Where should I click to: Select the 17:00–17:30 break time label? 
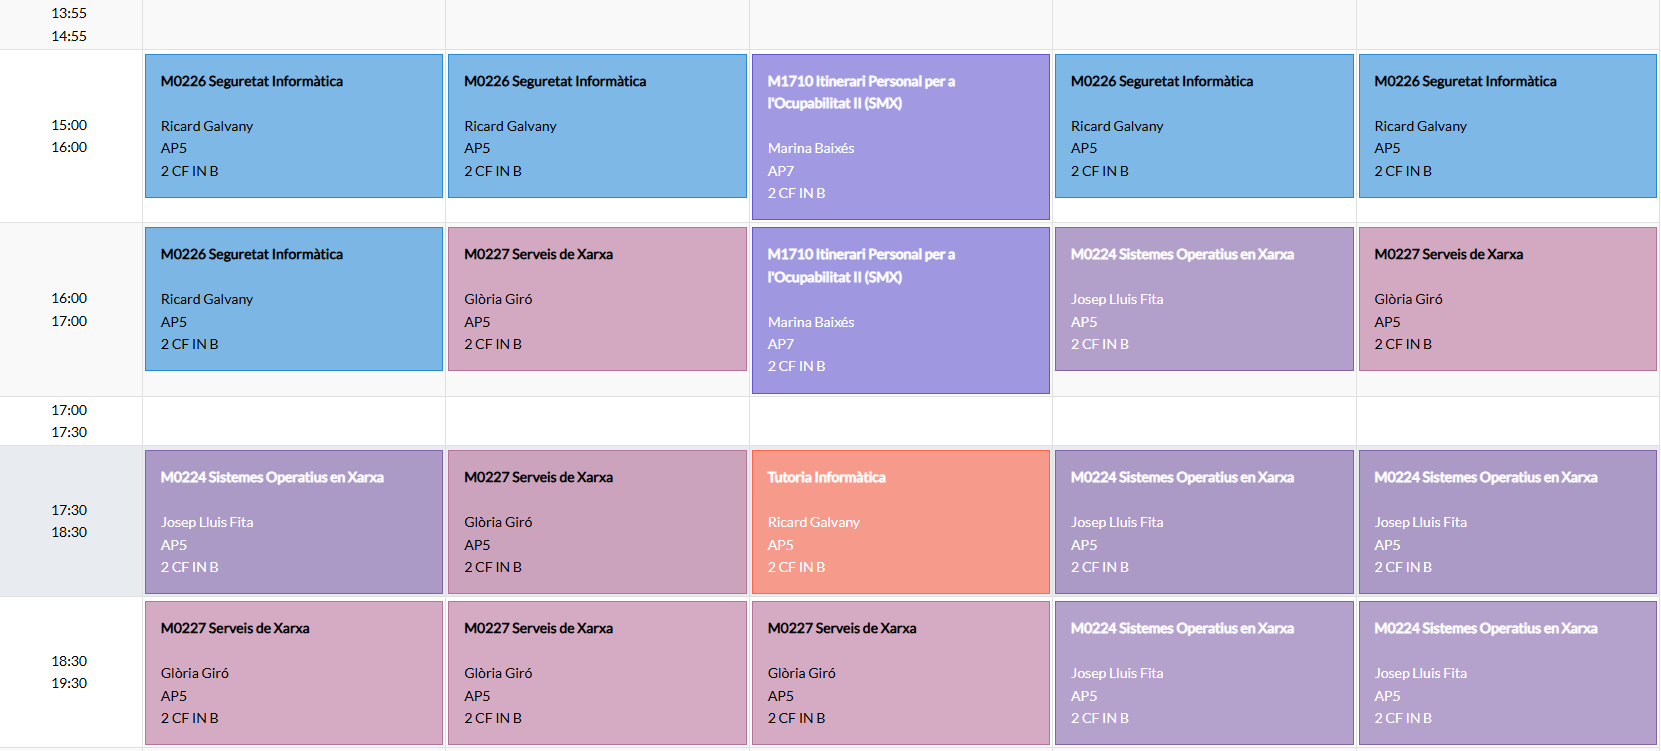coord(69,421)
